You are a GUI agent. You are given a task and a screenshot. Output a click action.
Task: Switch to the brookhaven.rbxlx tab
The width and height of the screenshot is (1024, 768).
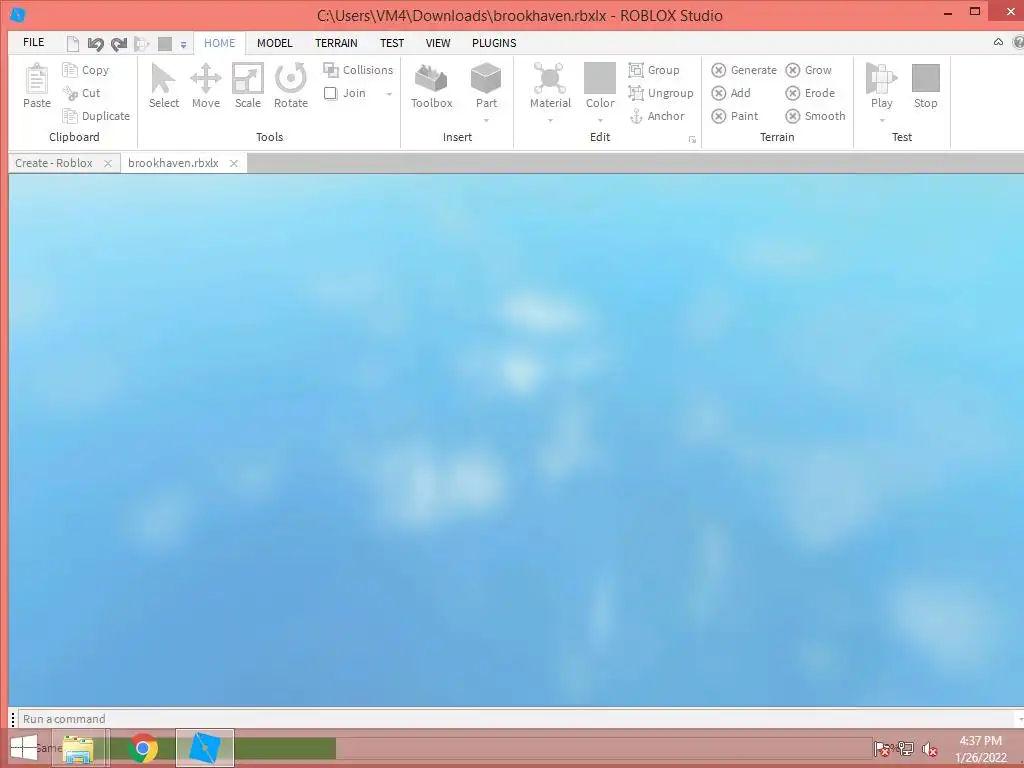[173, 163]
